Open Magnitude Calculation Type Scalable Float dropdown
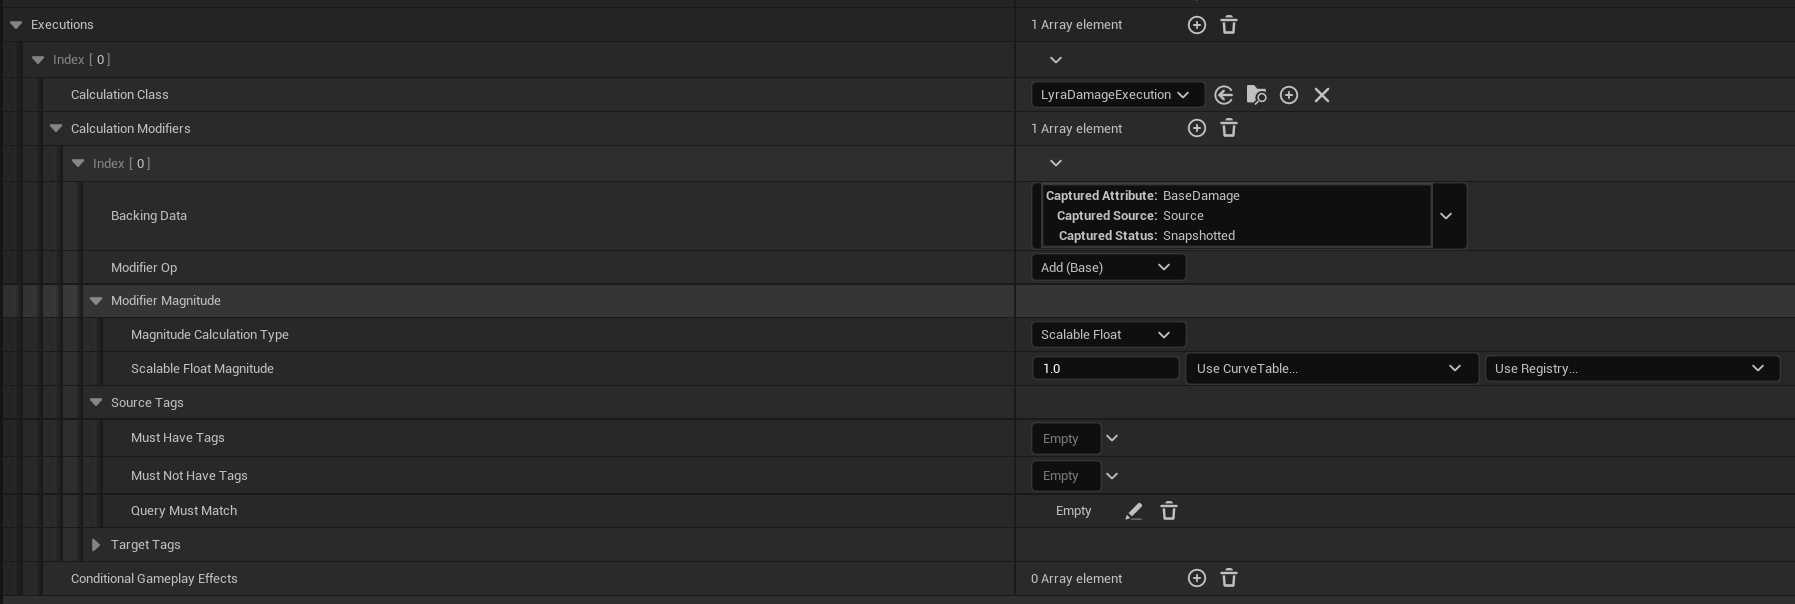The width and height of the screenshot is (1795, 604). coord(1107,334)
